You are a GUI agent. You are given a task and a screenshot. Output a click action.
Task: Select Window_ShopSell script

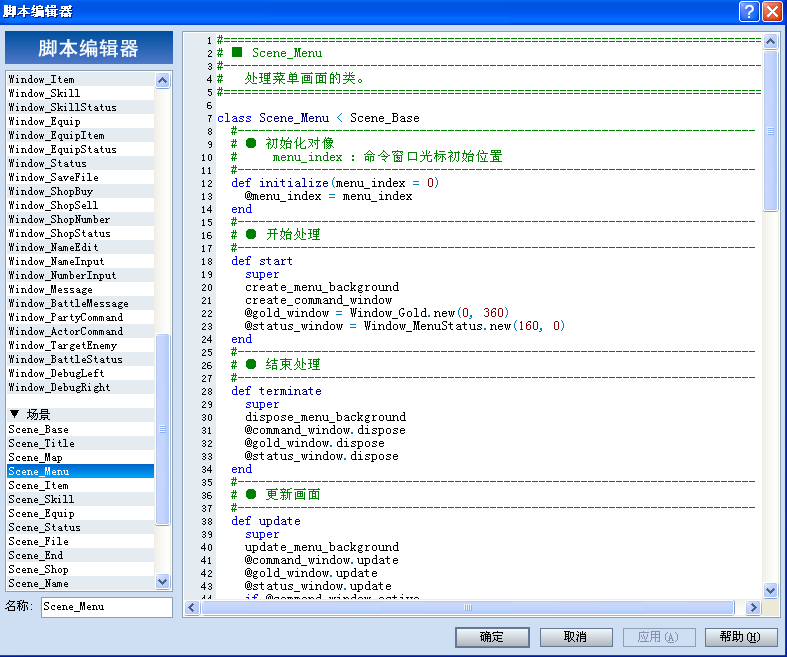(x=80, y=206)
